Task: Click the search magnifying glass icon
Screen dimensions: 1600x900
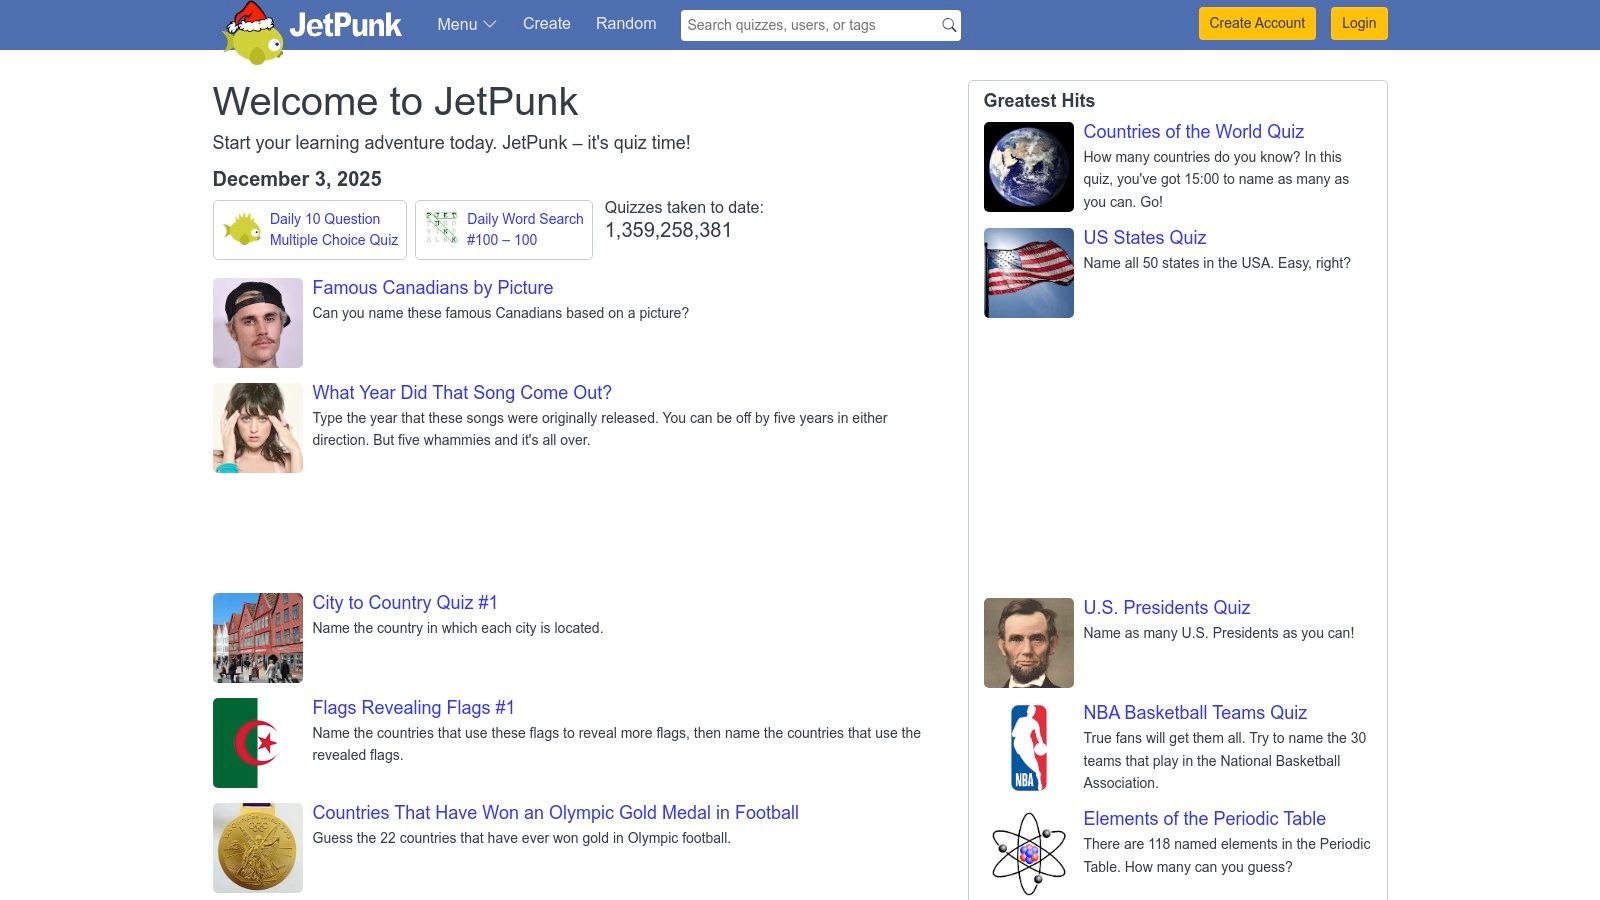Action: pyautogui.click(x=946, y=25)
